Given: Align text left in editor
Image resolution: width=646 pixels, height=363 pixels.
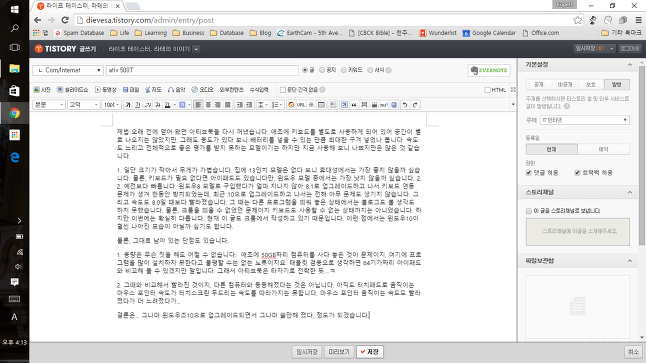Looking at the screenshot, I should point(198,105).
